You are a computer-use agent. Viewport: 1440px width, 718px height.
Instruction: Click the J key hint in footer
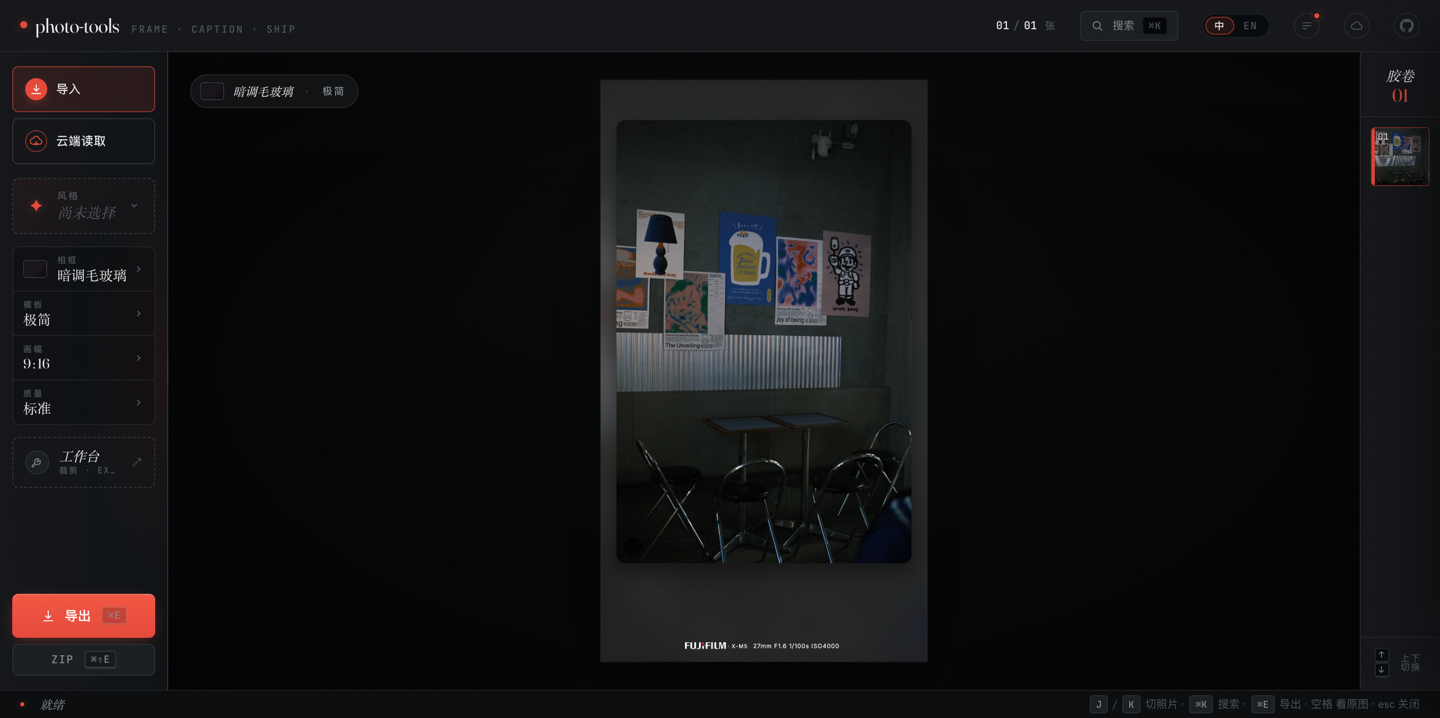[1099, 704]
